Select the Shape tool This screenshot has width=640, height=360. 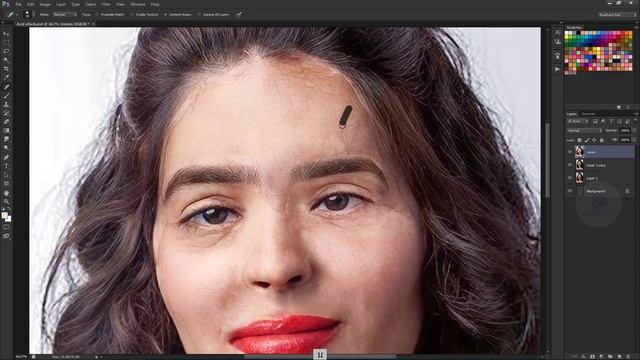coord(6,184)
